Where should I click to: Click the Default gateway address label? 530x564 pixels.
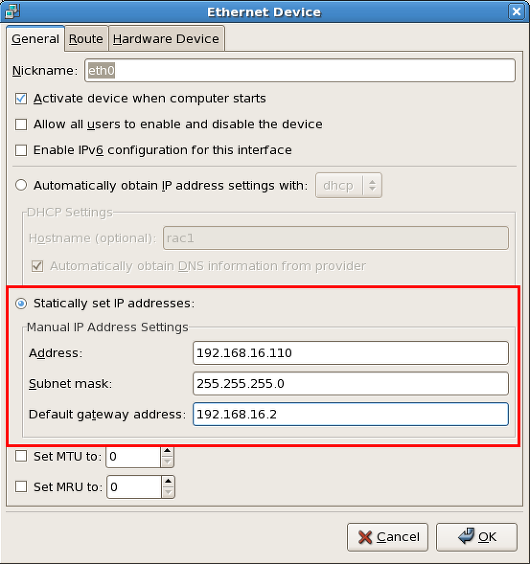(x=107, y=415)
